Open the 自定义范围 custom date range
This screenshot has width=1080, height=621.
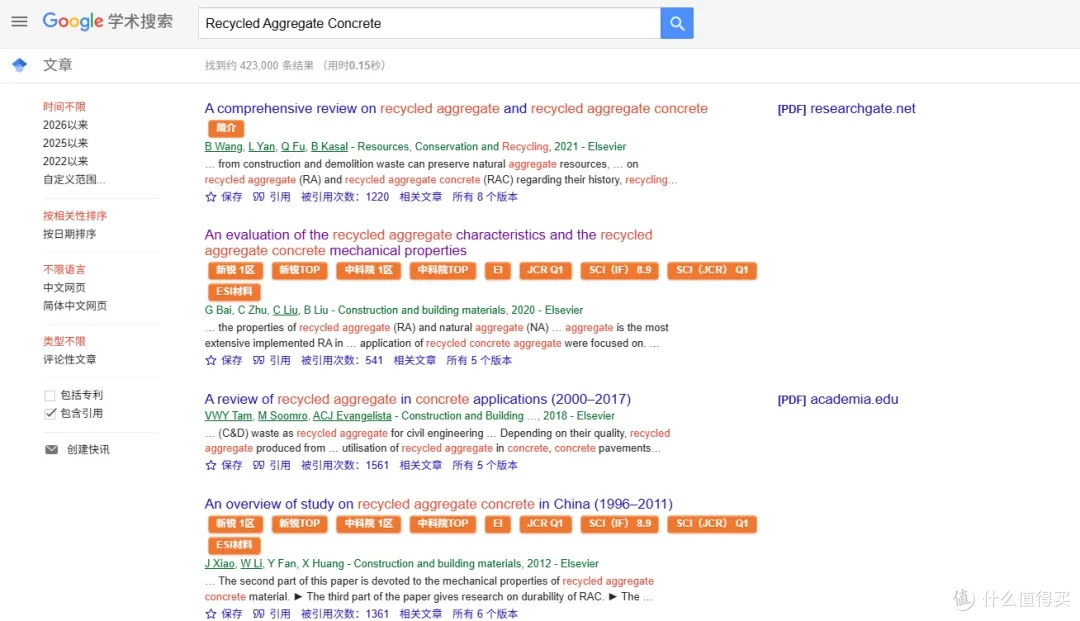click(74, 180)
